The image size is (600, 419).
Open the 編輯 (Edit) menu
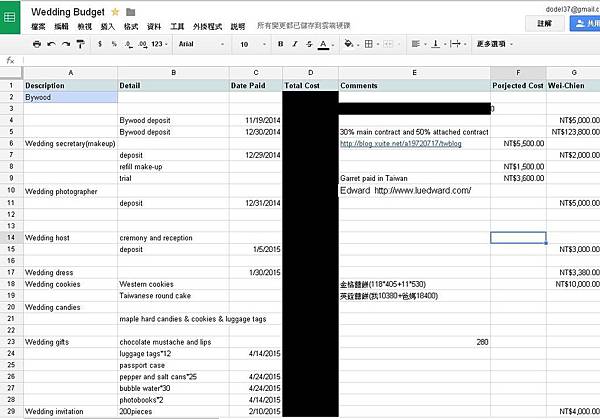tap(61, 26)
